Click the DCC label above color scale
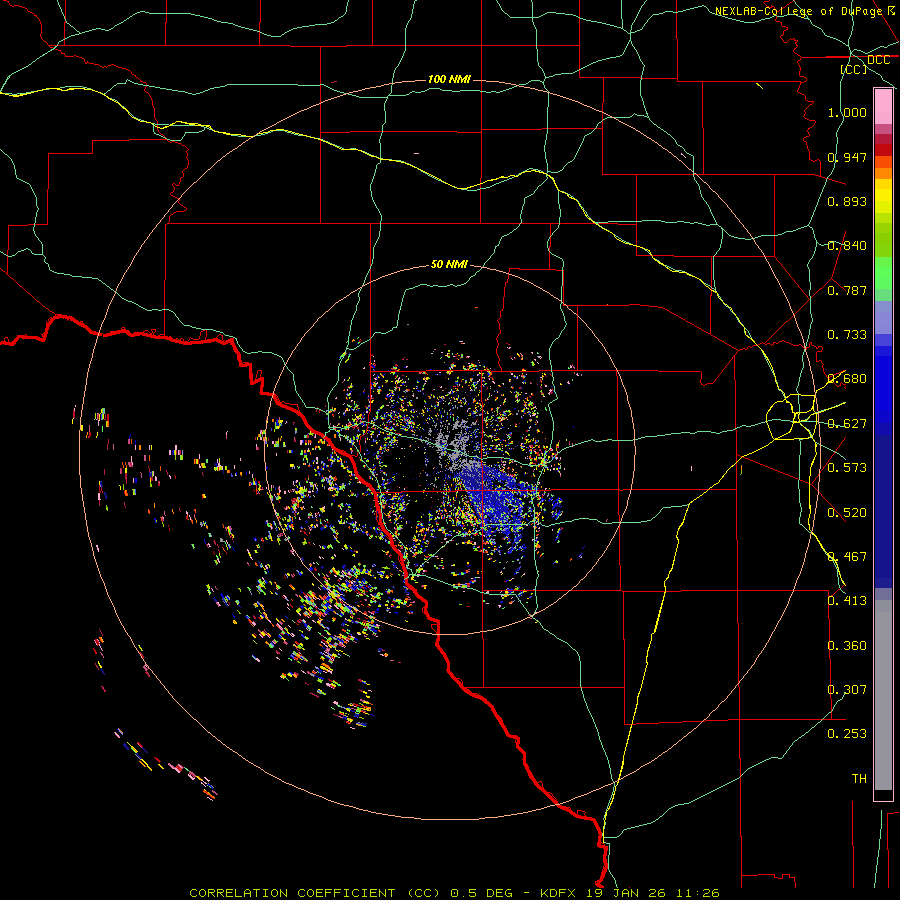Viewport: 900px width, 900px height. click(878, 60)
